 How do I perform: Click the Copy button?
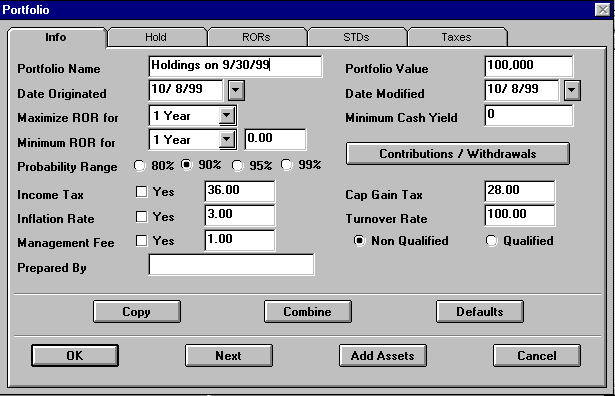(137, 312)
